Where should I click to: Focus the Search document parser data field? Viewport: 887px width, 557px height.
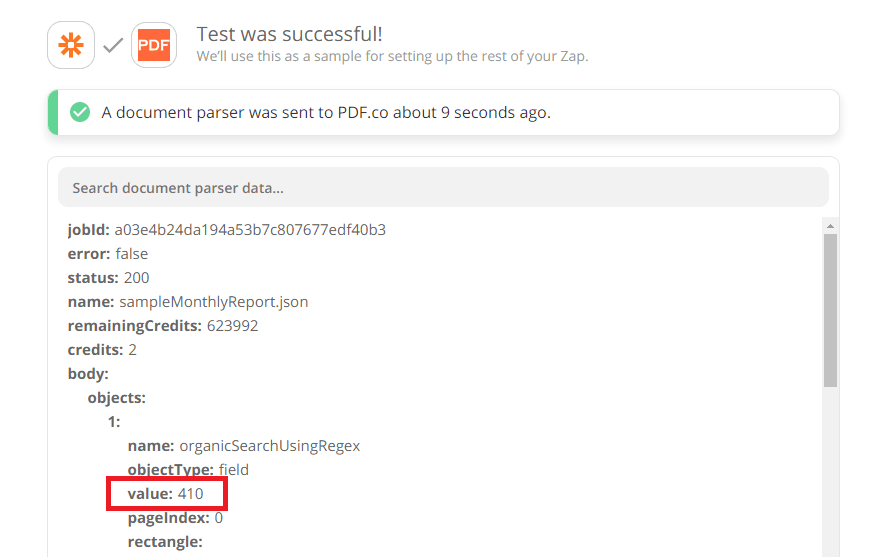point(442,188)
